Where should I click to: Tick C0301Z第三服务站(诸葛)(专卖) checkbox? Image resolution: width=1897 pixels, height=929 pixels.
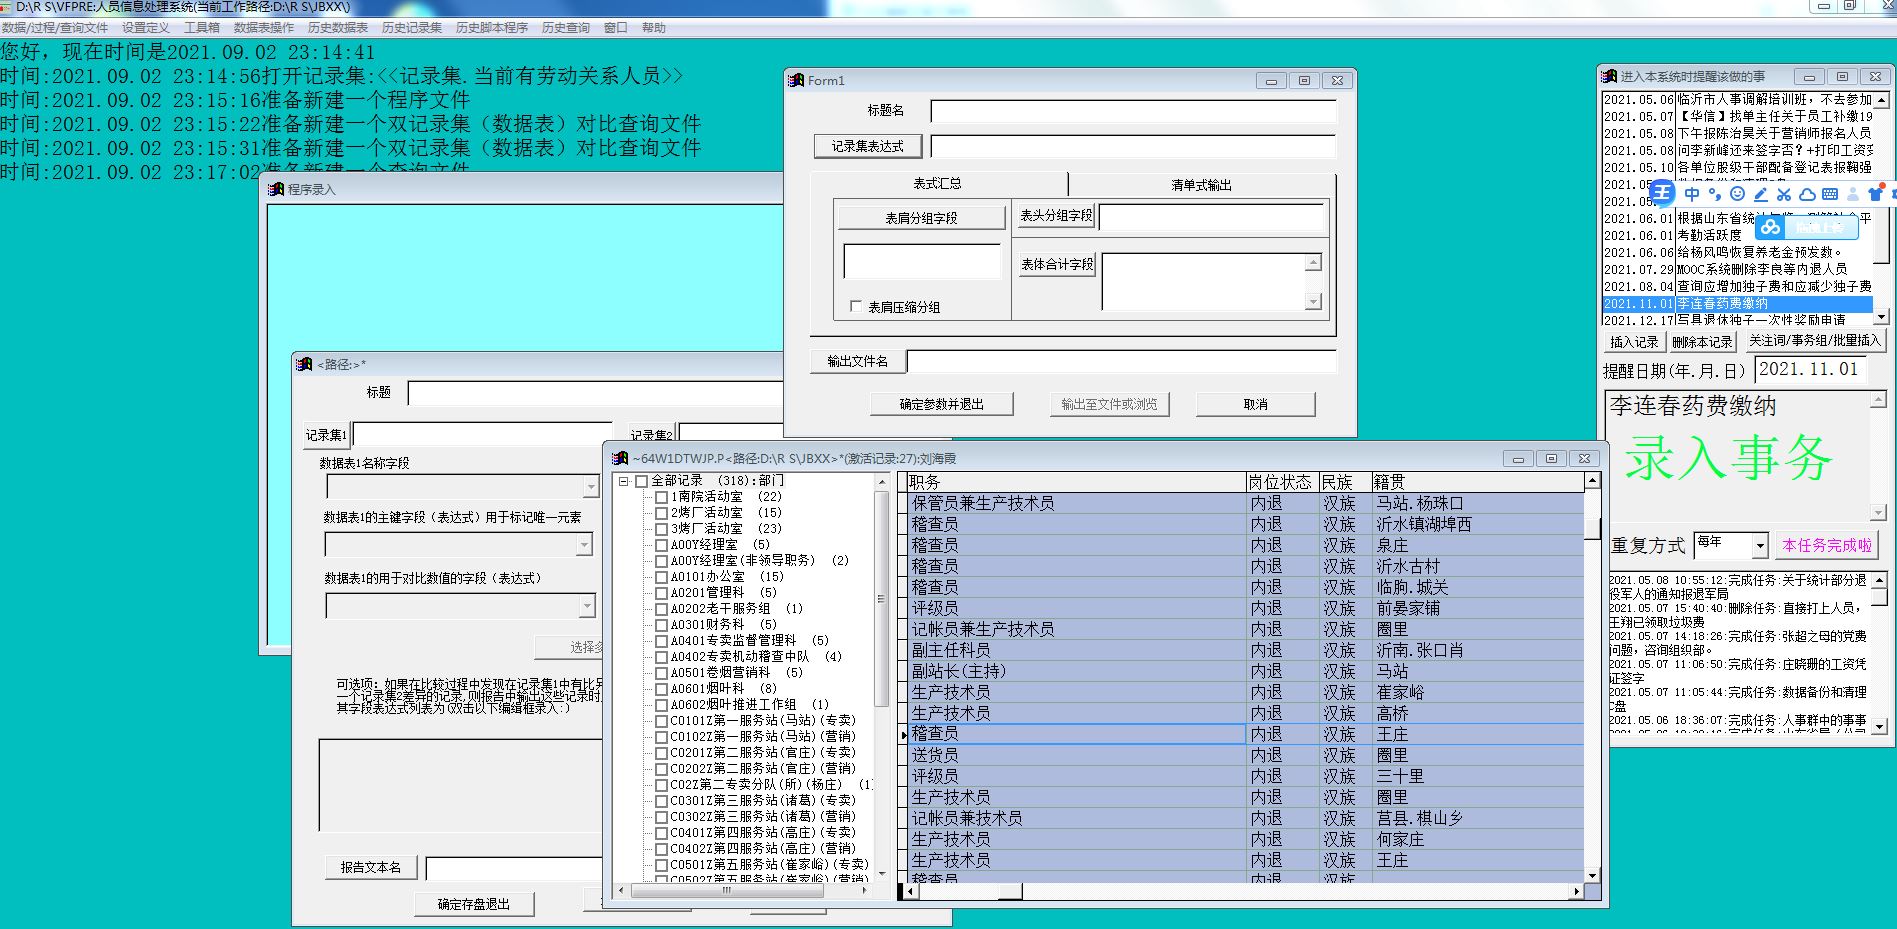661,801
